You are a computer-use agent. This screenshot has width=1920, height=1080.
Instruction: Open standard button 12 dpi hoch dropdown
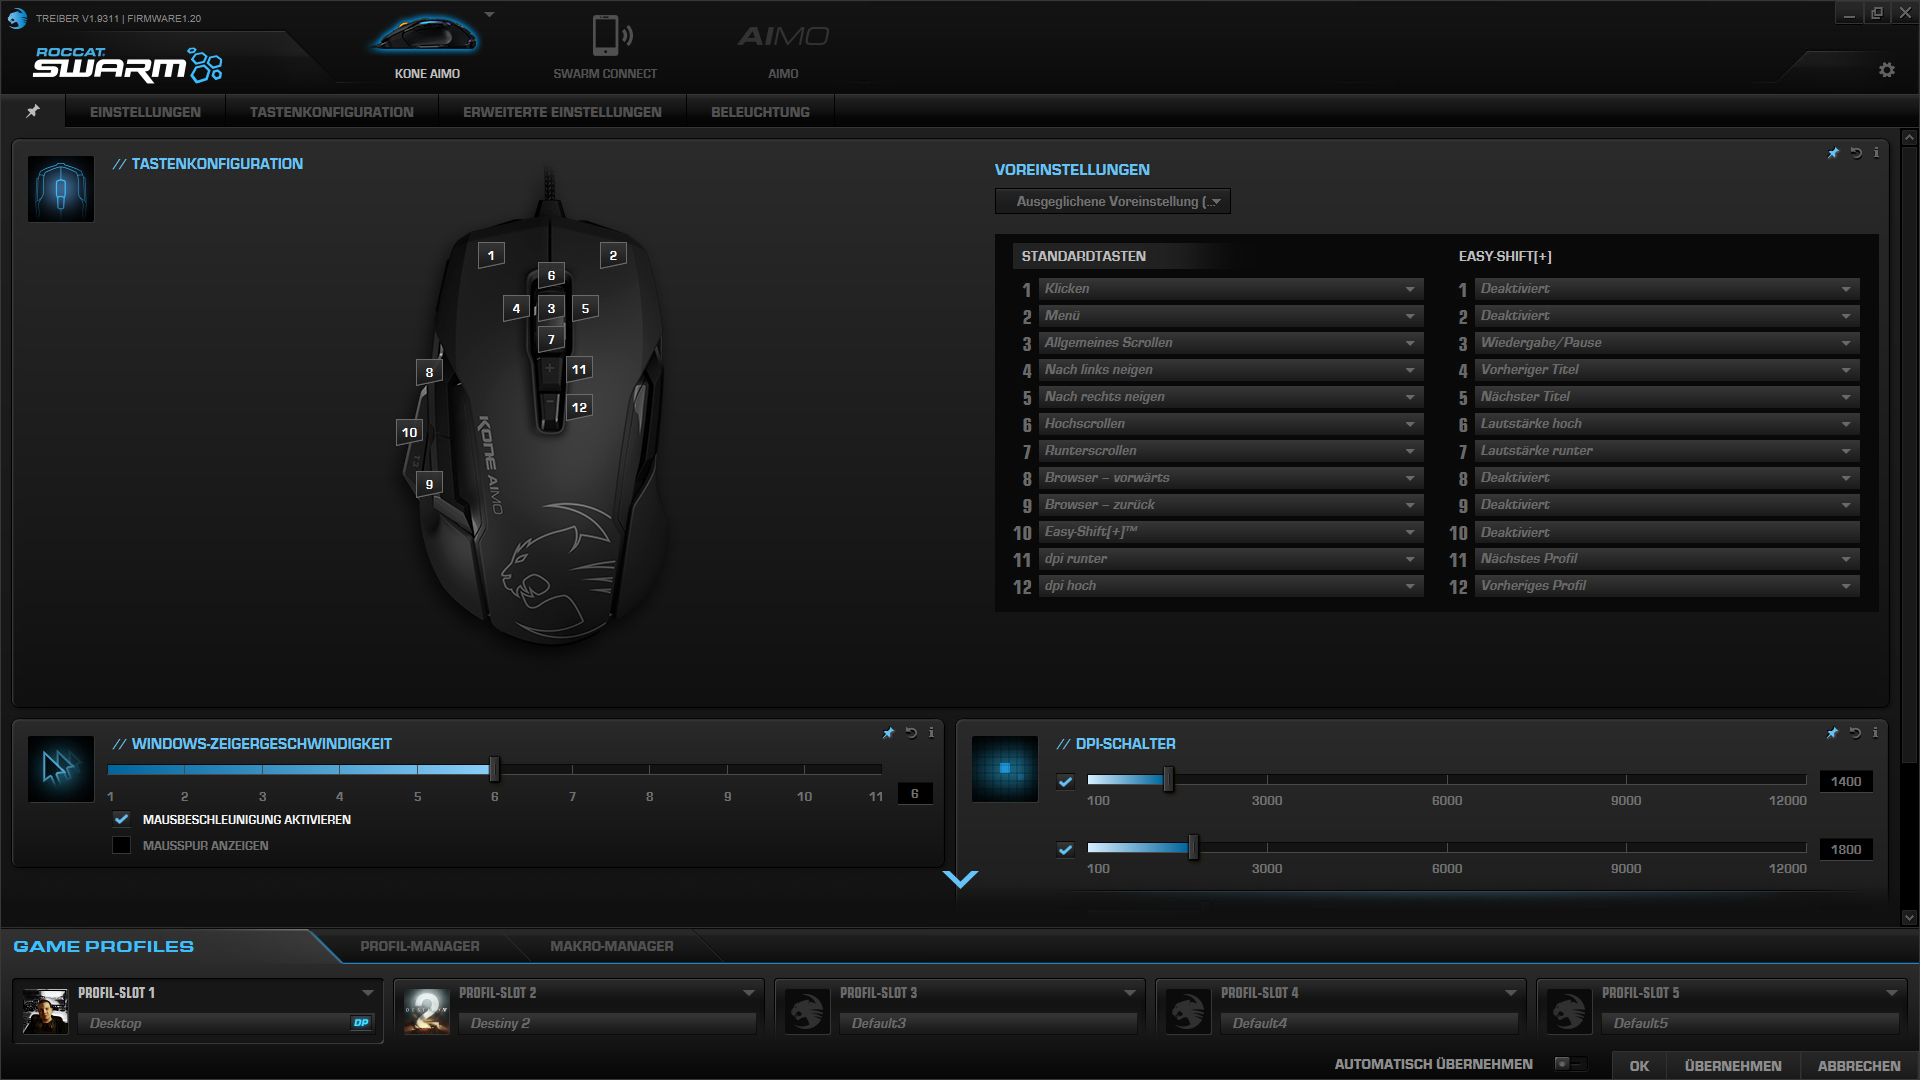[1230, 585]
